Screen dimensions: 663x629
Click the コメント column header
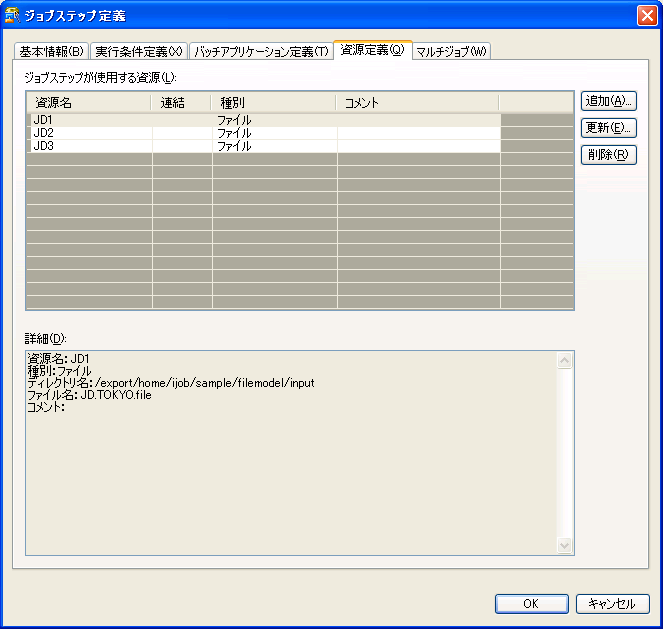(417, 102)
